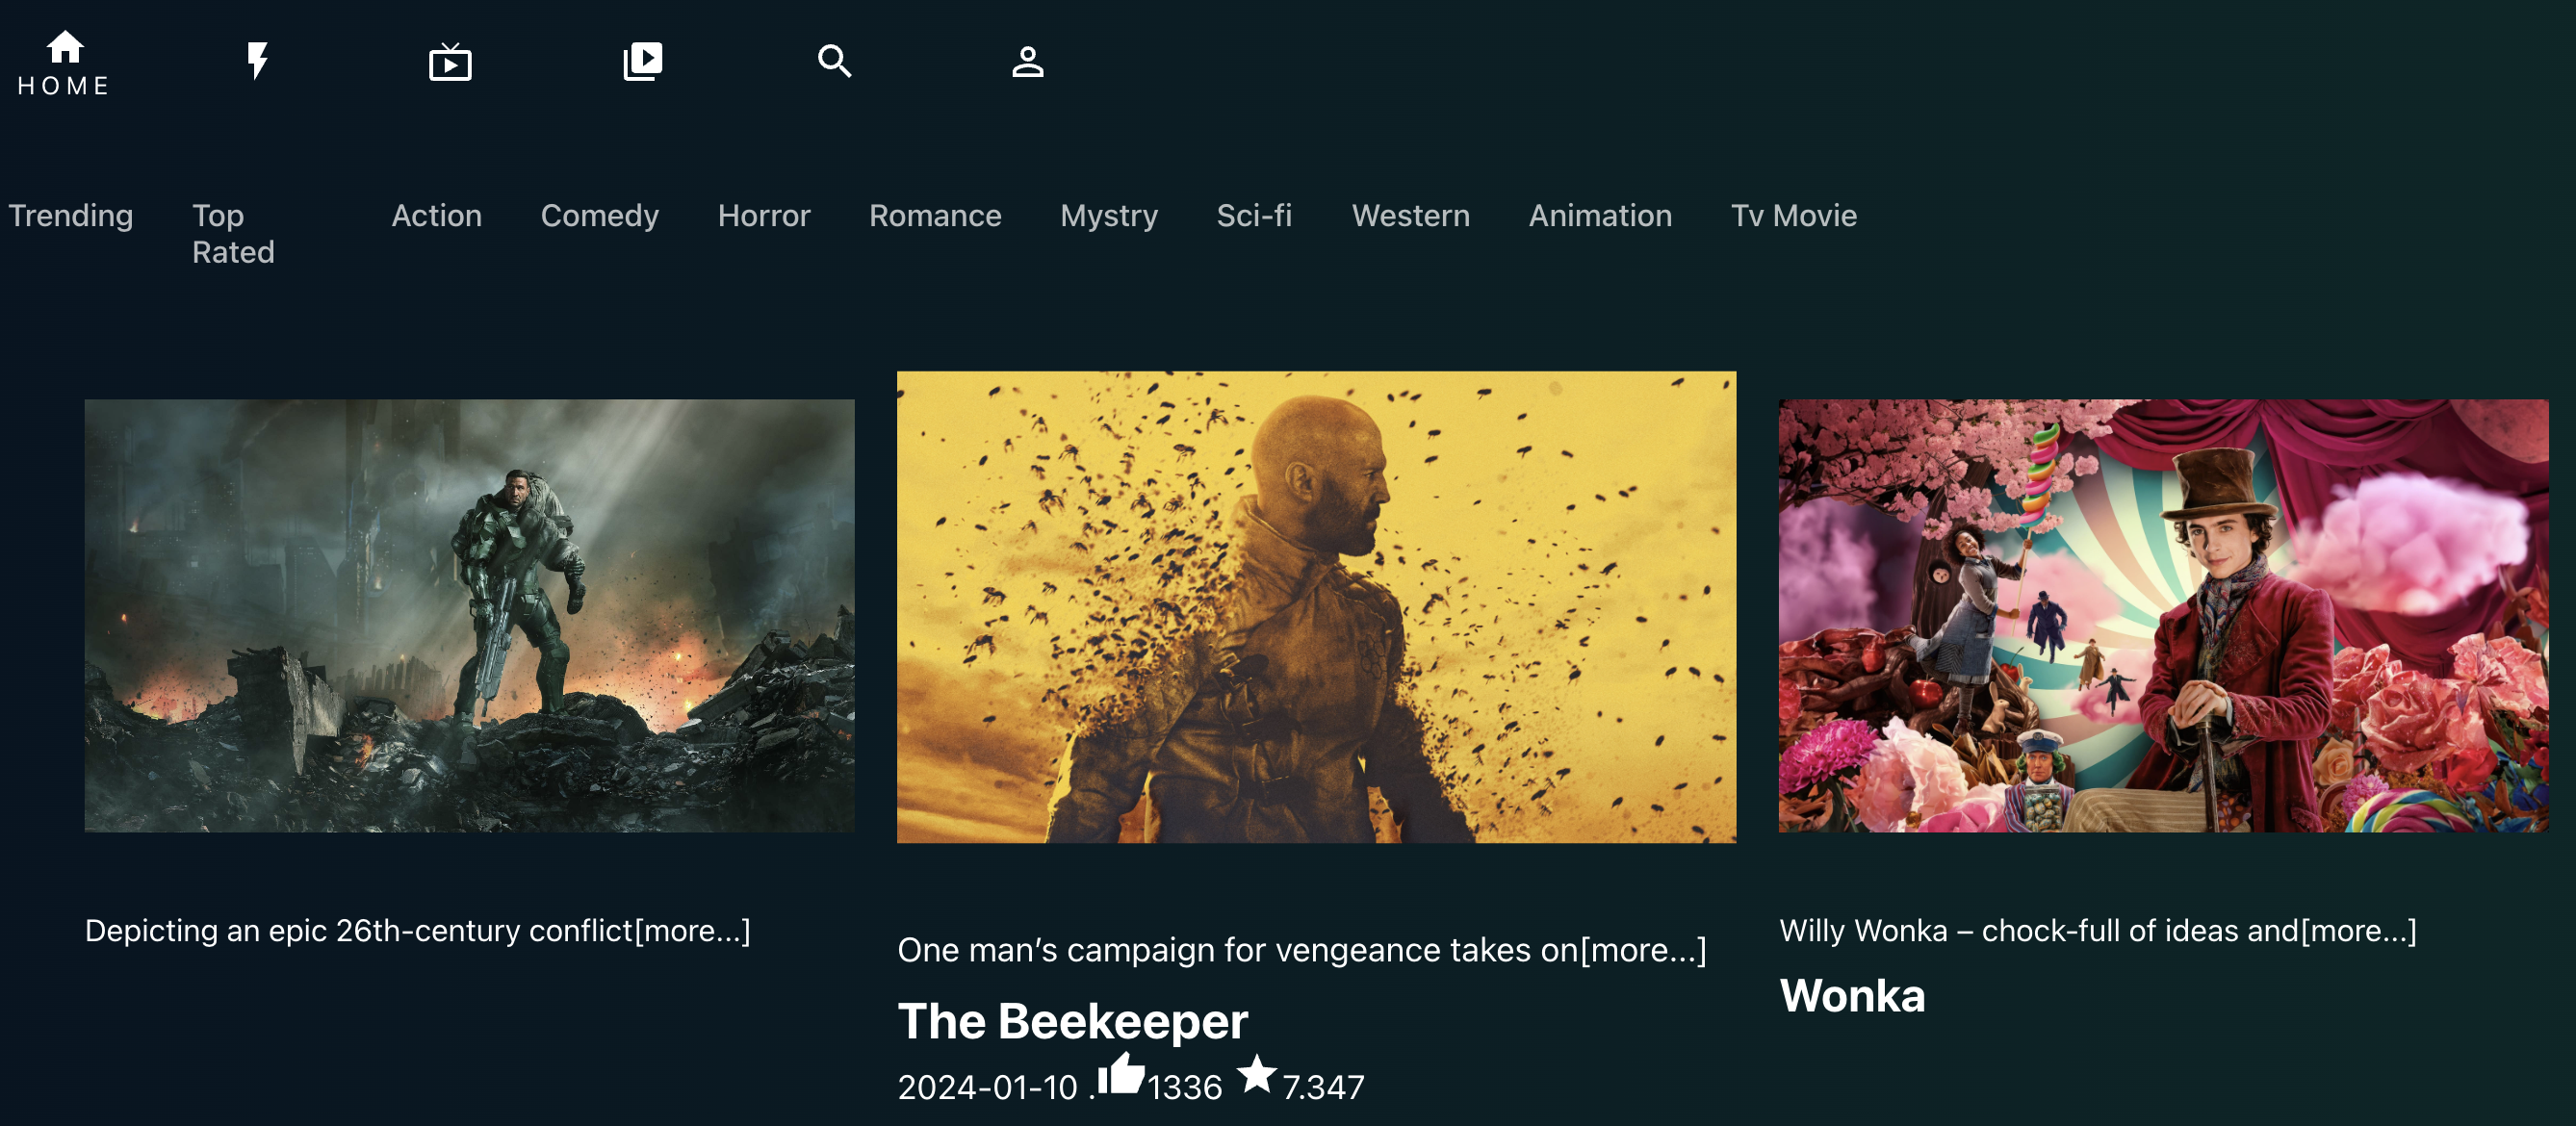The width and height of the screenshot is (2576, 1126).
Task: Select the Tv Movie genre
Action: click(1794, 216)
